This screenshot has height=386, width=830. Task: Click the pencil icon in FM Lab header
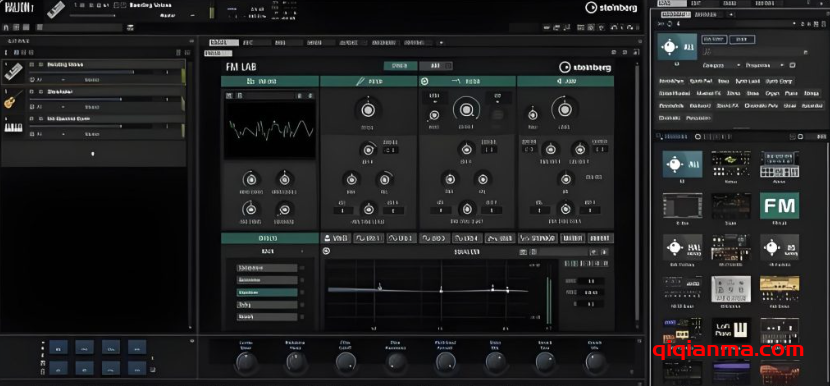coord(360,82)
